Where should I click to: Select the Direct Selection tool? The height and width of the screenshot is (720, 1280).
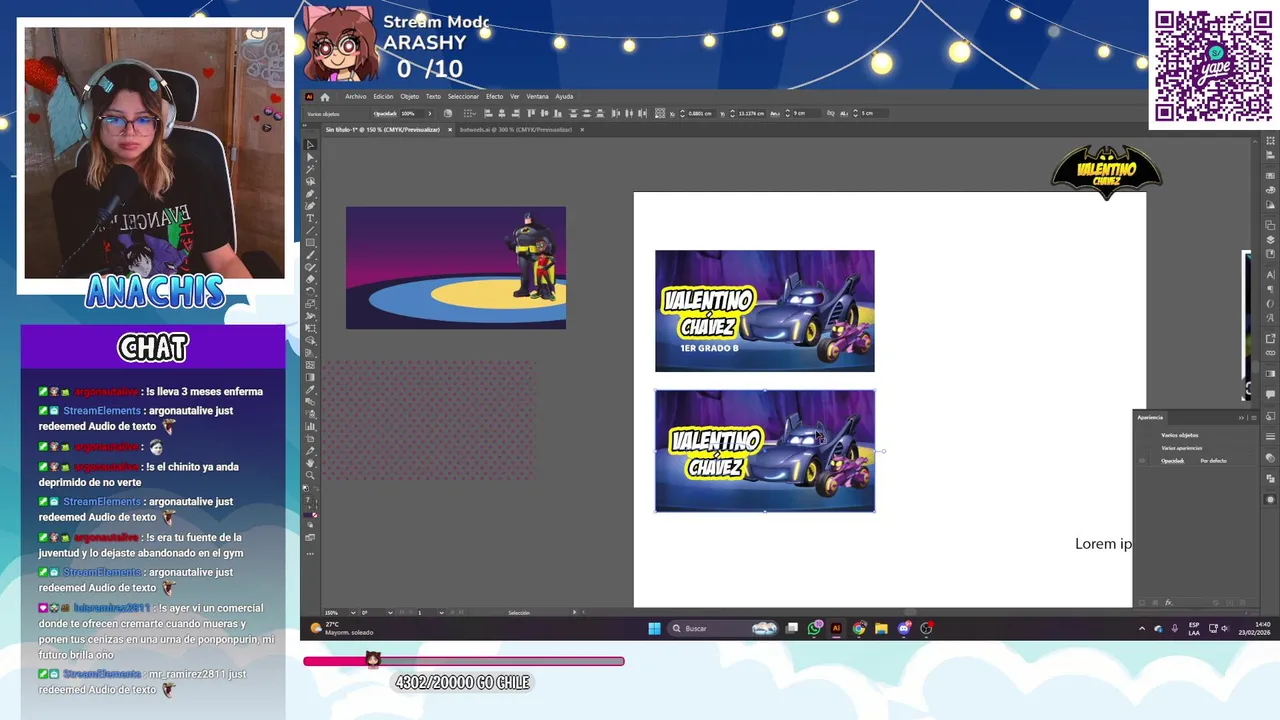coord(310,156)
